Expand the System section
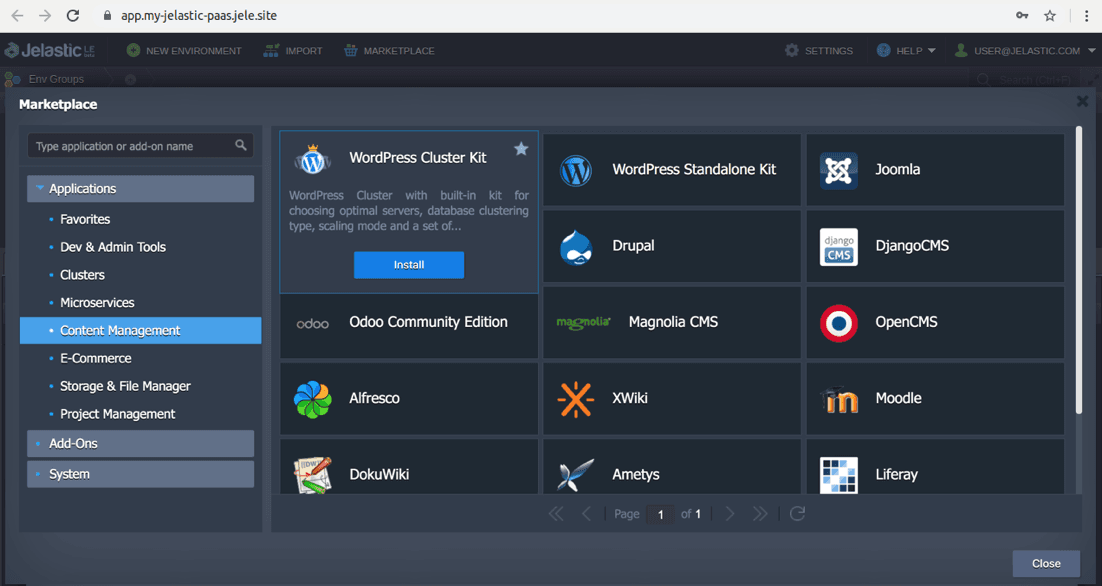Screen dimensions: 1102x586 (x=141, y=474)
